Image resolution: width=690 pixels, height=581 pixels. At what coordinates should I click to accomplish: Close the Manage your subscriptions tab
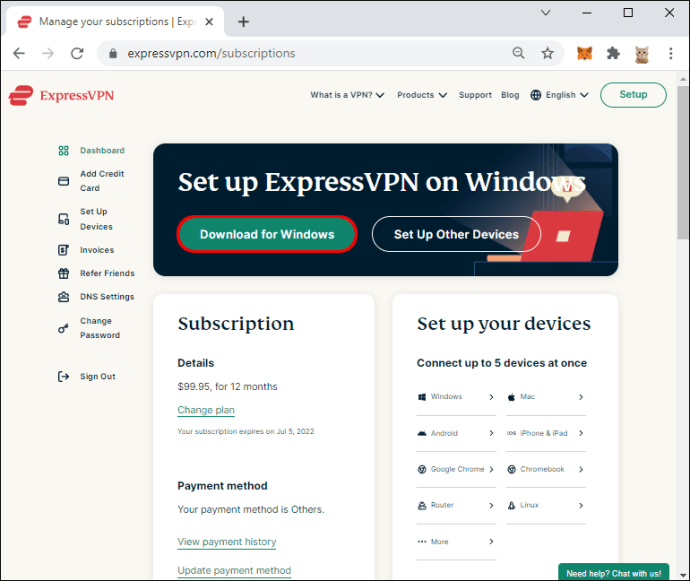coord(209,22)
